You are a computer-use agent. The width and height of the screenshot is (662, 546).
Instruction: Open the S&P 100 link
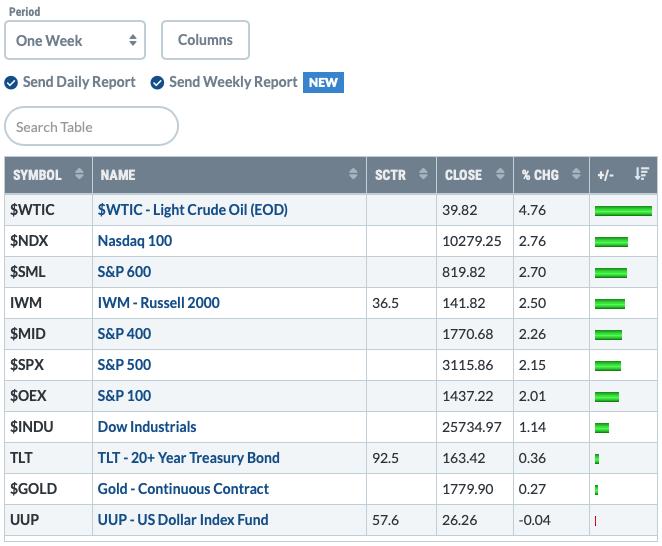[x=124, y=396]
